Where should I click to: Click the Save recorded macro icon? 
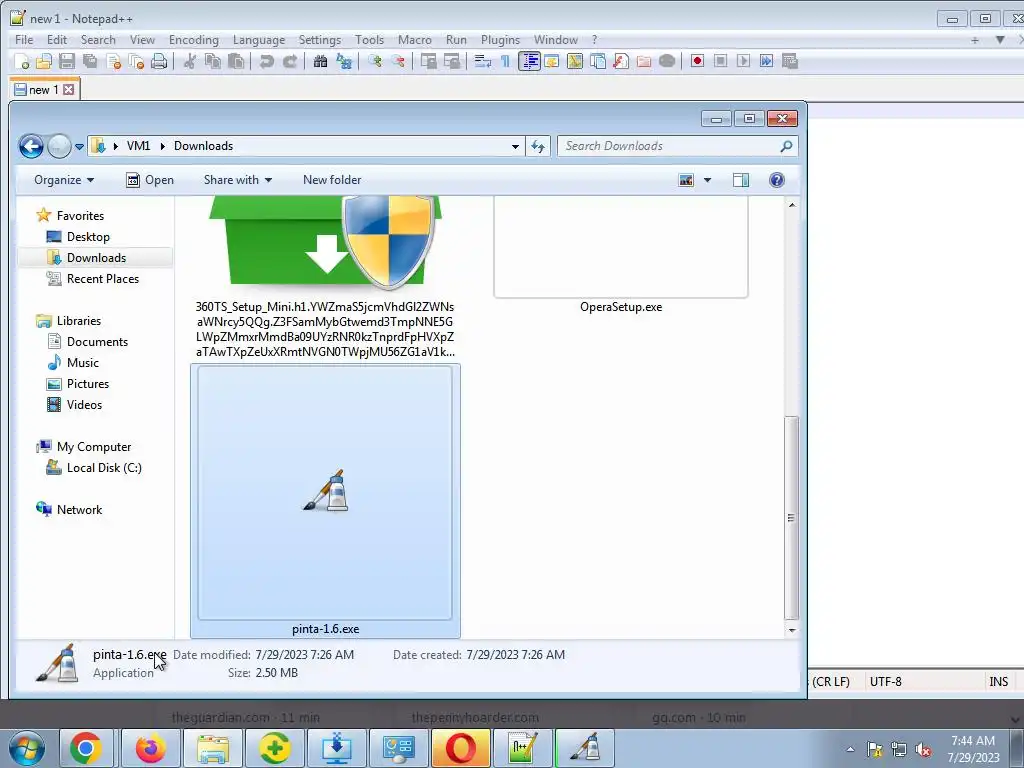pos(790,61)
